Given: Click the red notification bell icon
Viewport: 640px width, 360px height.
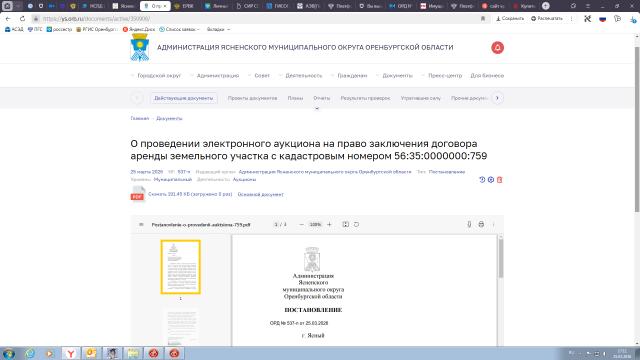Looking at the screenshot, I should [x=497, y=48].
